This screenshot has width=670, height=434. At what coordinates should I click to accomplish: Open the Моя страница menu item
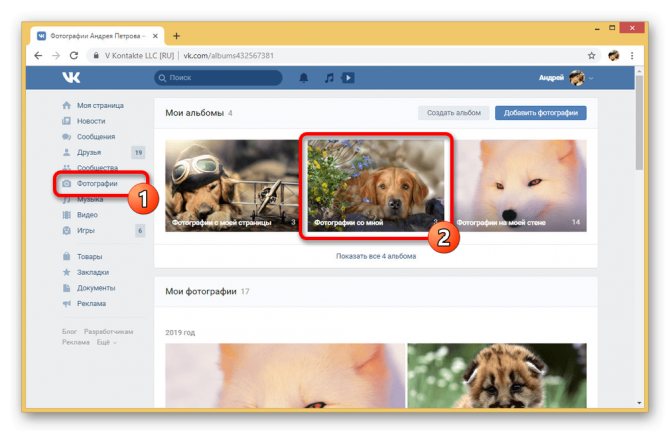(100, 105)
